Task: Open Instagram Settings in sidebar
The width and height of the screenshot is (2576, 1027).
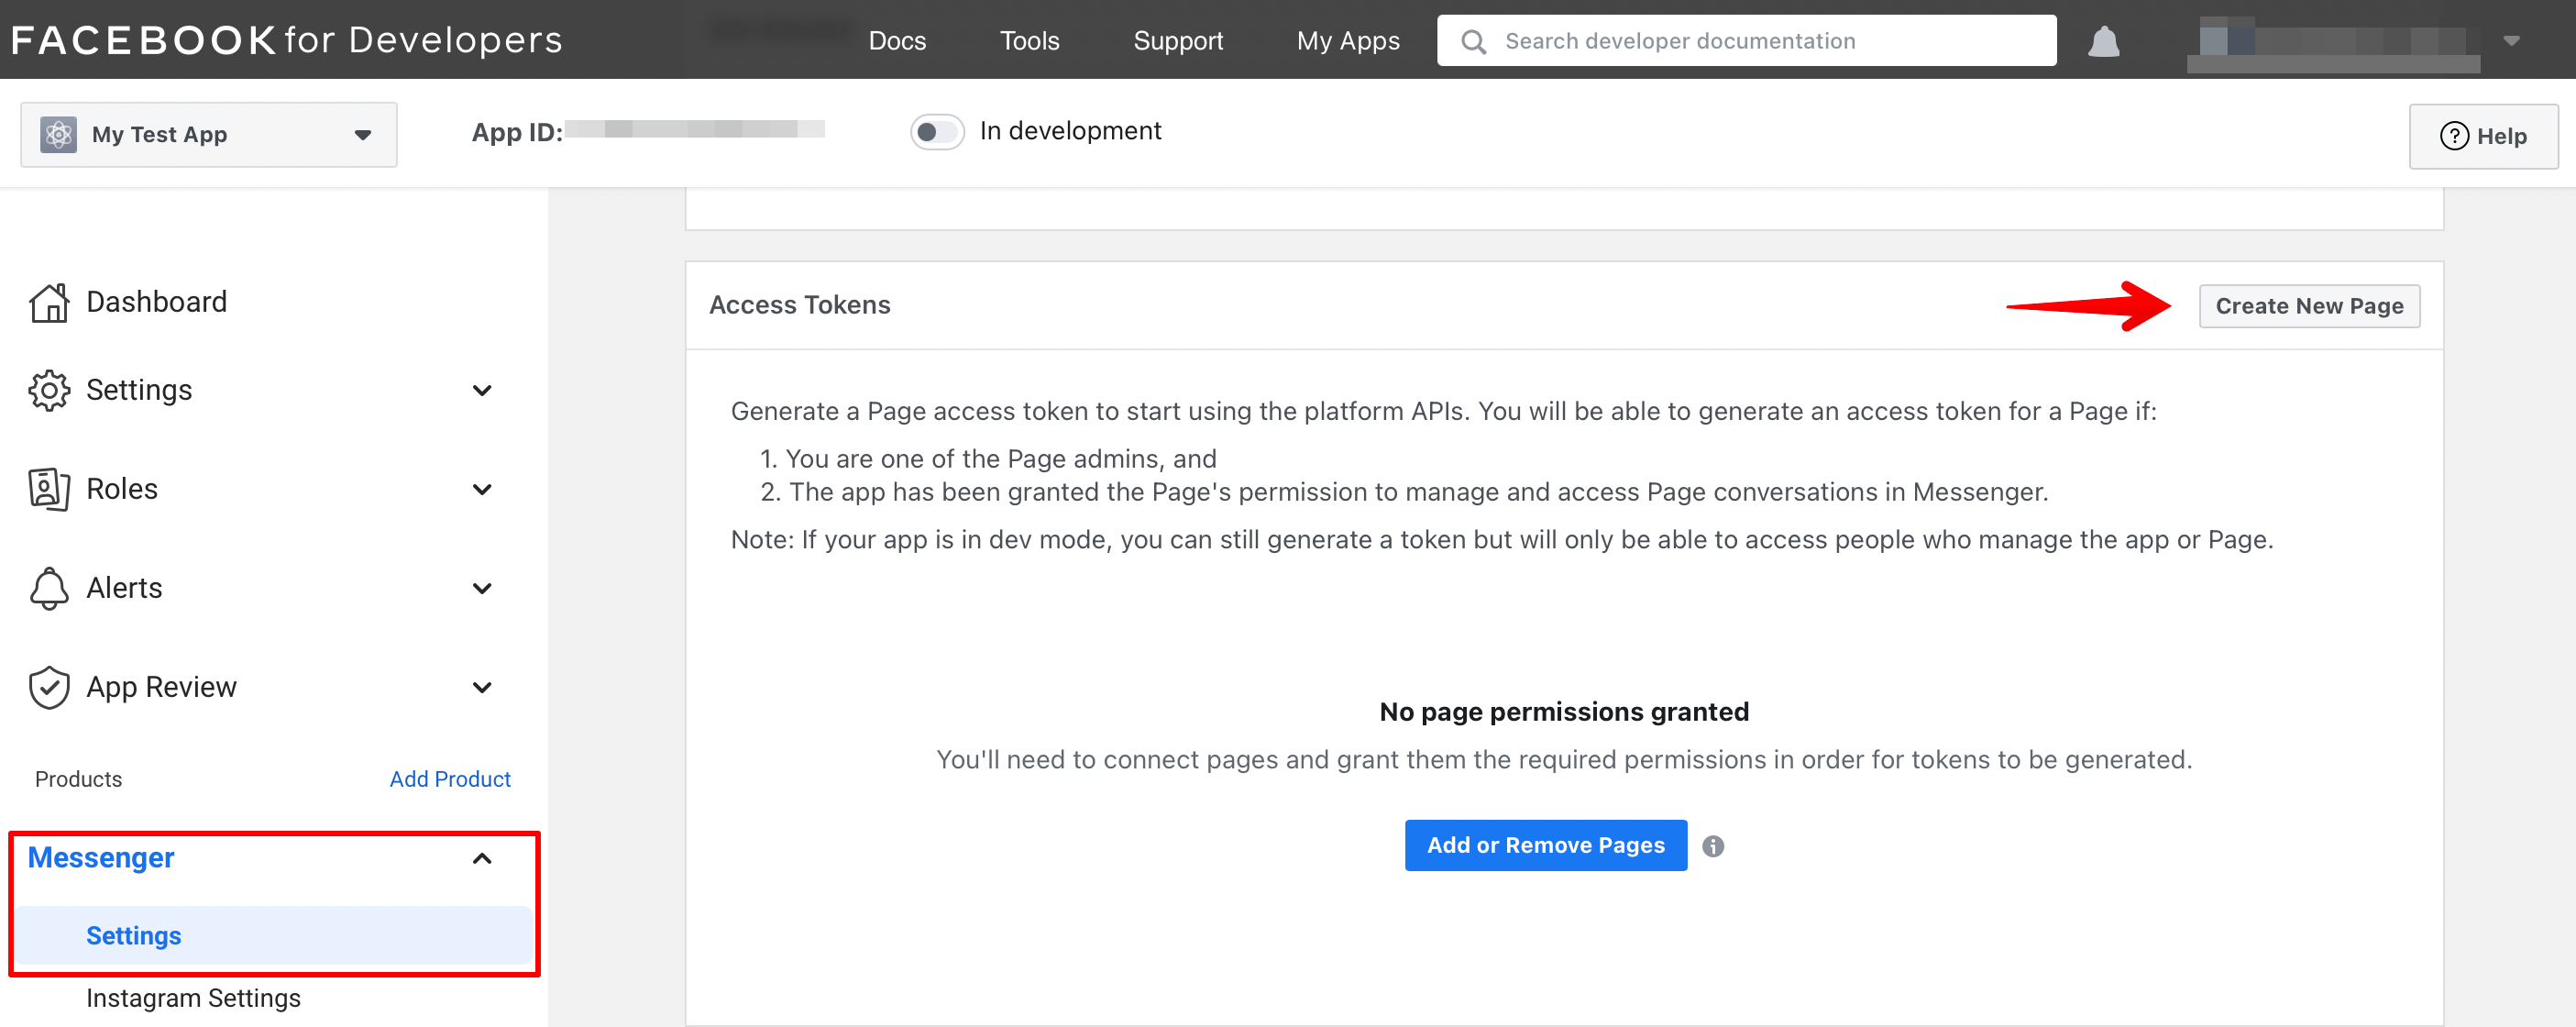Action: click(193, 998)
